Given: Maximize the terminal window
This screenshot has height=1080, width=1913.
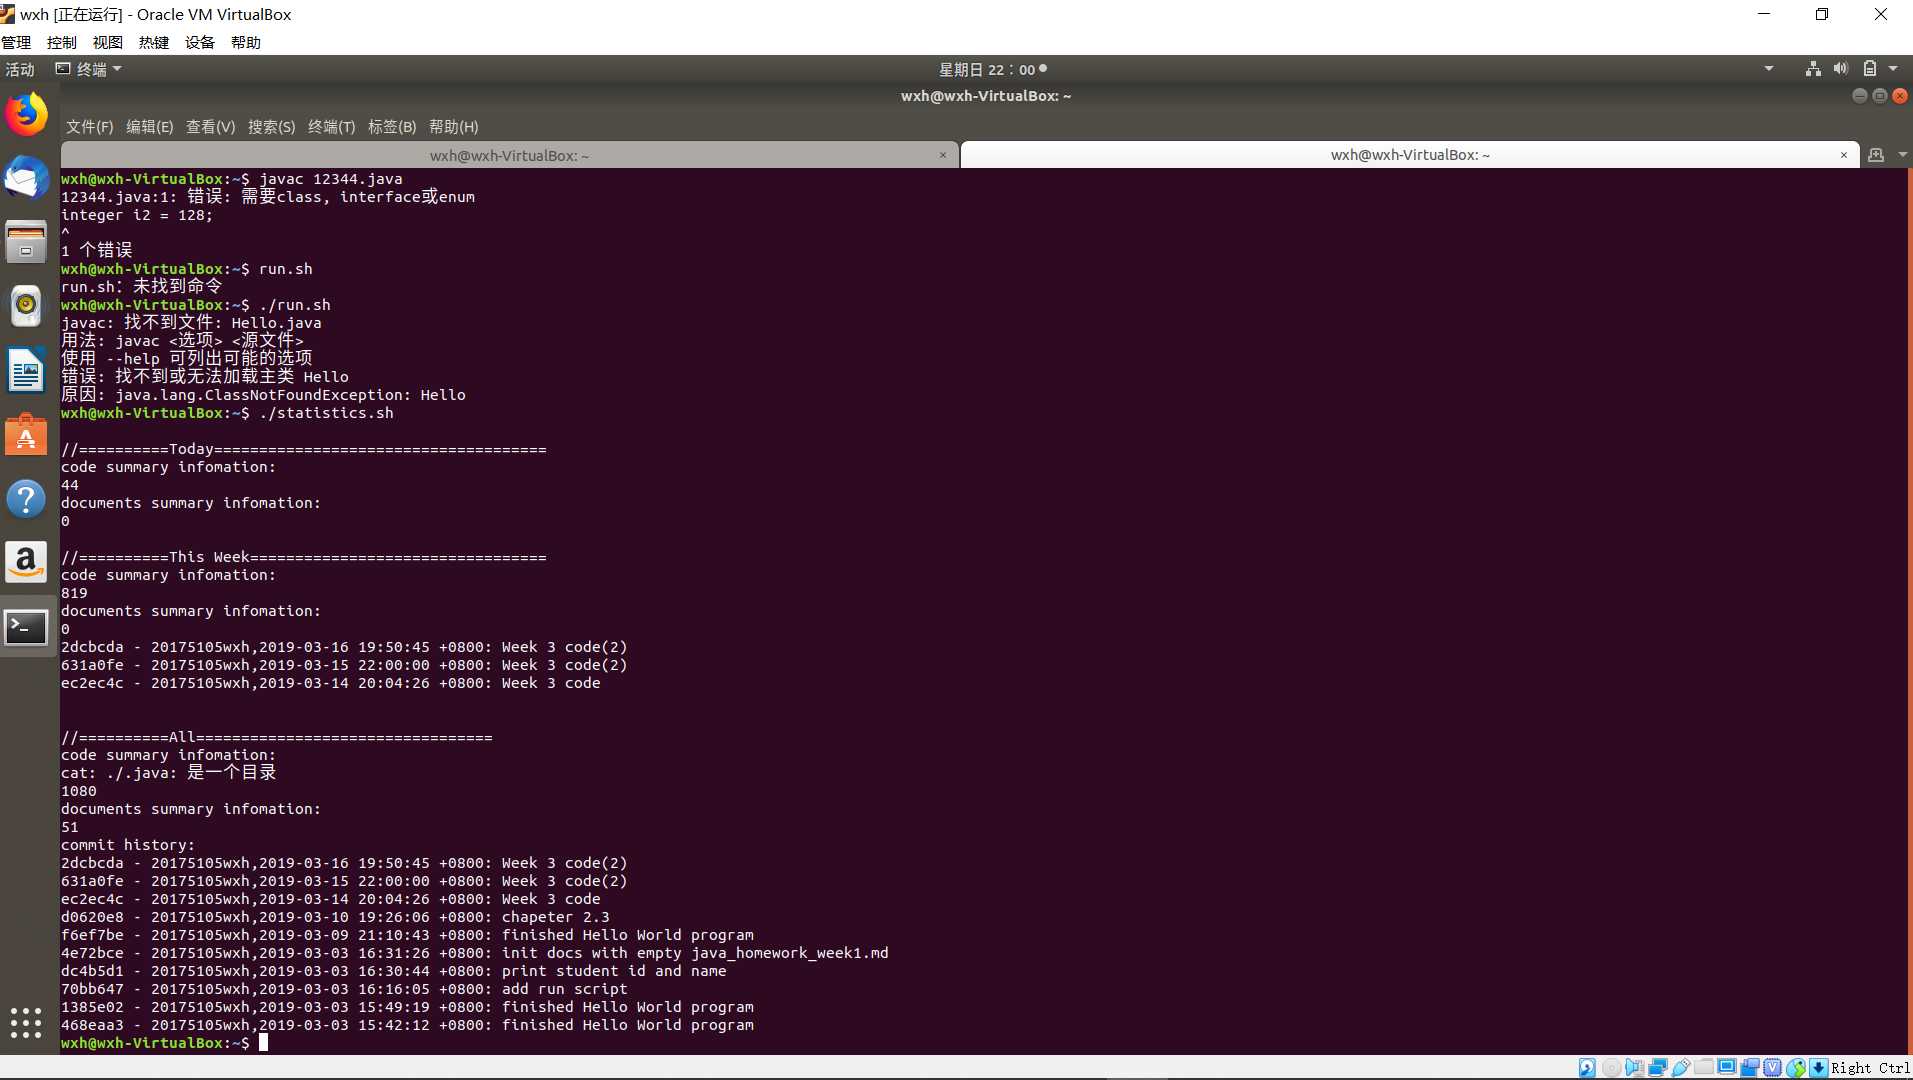Looking at the screenshot, I should (x=1880, y=96).
